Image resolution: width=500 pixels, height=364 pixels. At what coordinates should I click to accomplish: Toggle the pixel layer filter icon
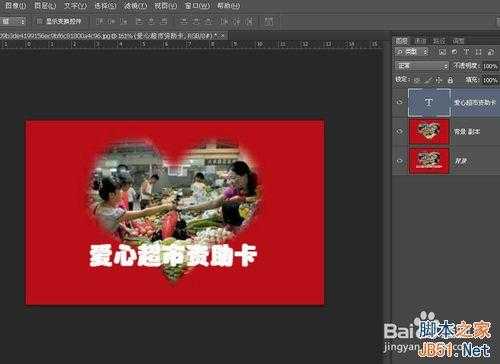click(442, 52)
